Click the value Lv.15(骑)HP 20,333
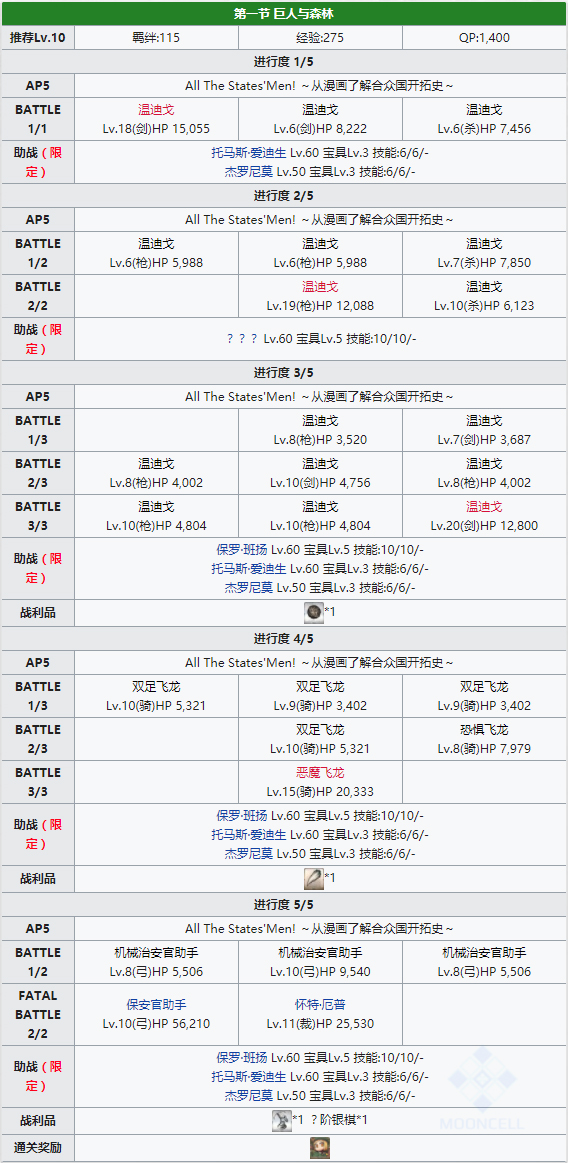Image resolution: width=568 pixels, height=1163 pixels. [320, 791]
